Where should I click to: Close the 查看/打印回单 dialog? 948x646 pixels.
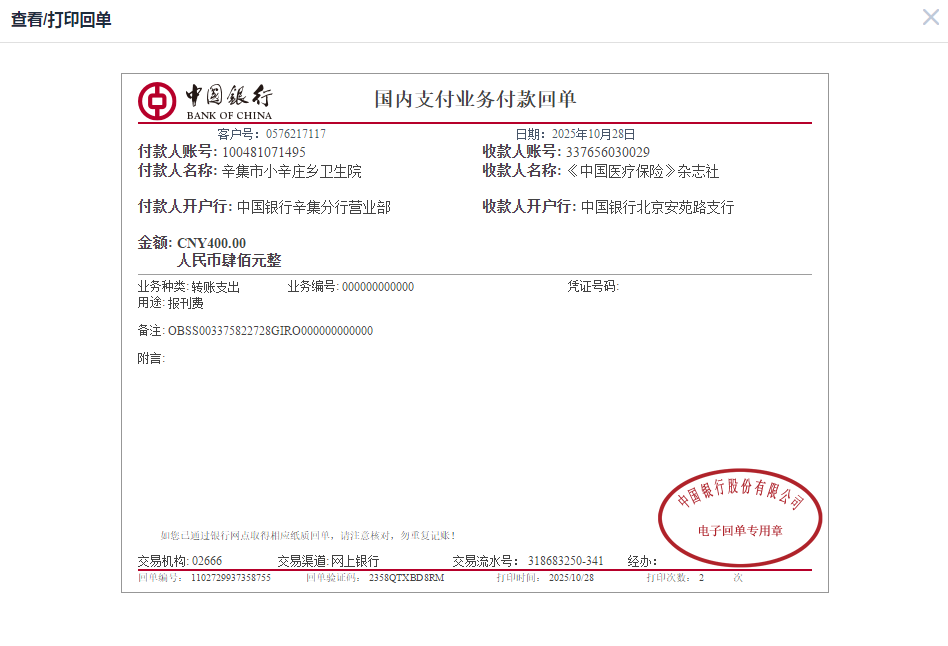(930, 17)
